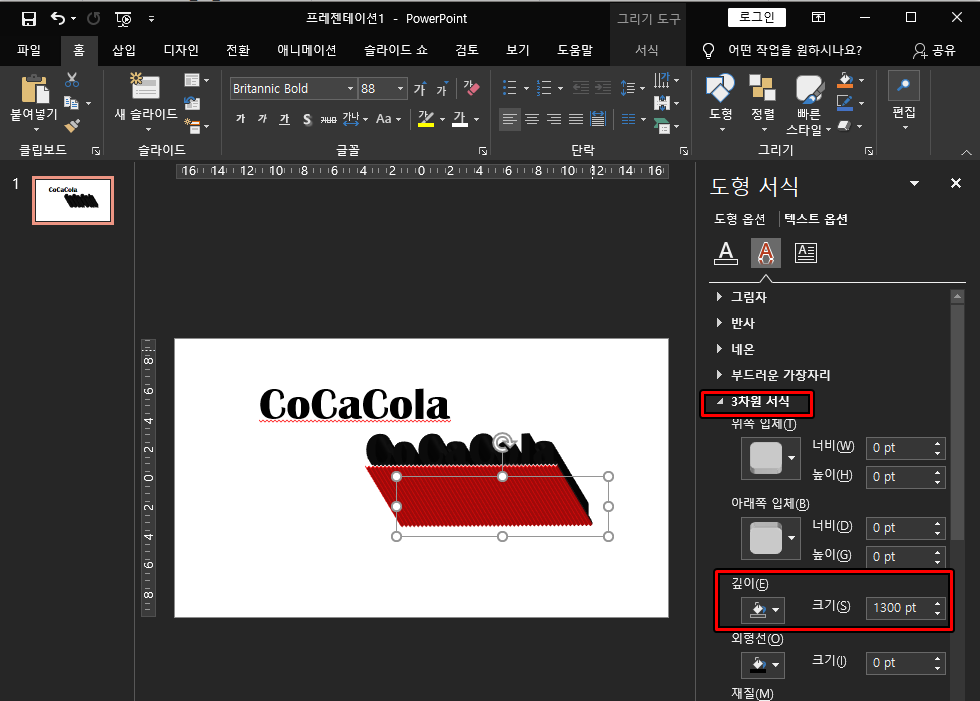Open 빠른 스타일 quick styles

pyautogui.click(x=809, y=105)
